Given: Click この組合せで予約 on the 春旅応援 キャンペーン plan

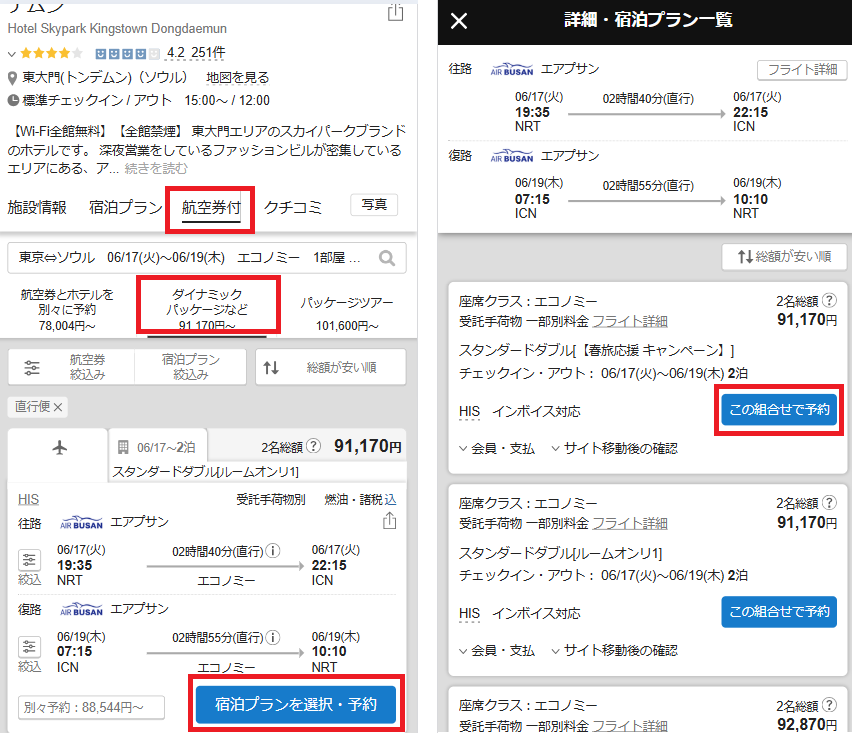Looking at the screenshot, I should tap(778, 410).
